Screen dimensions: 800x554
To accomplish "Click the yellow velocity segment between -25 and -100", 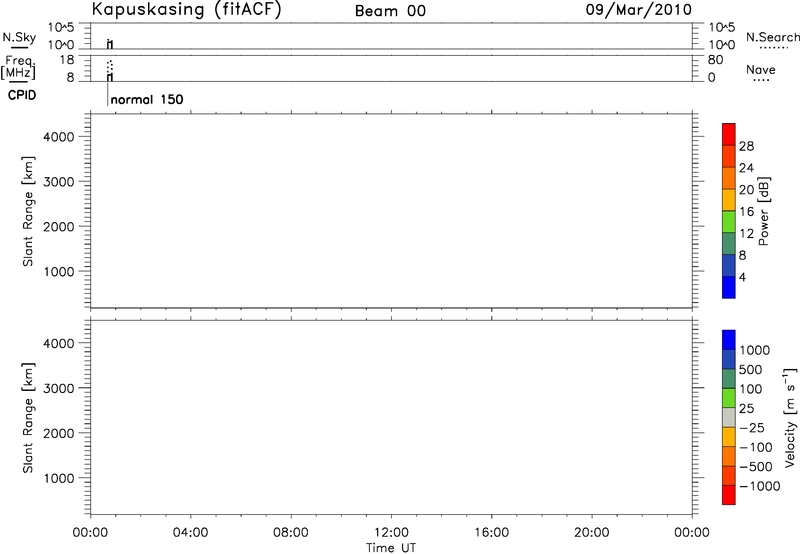I will [729, 437].
